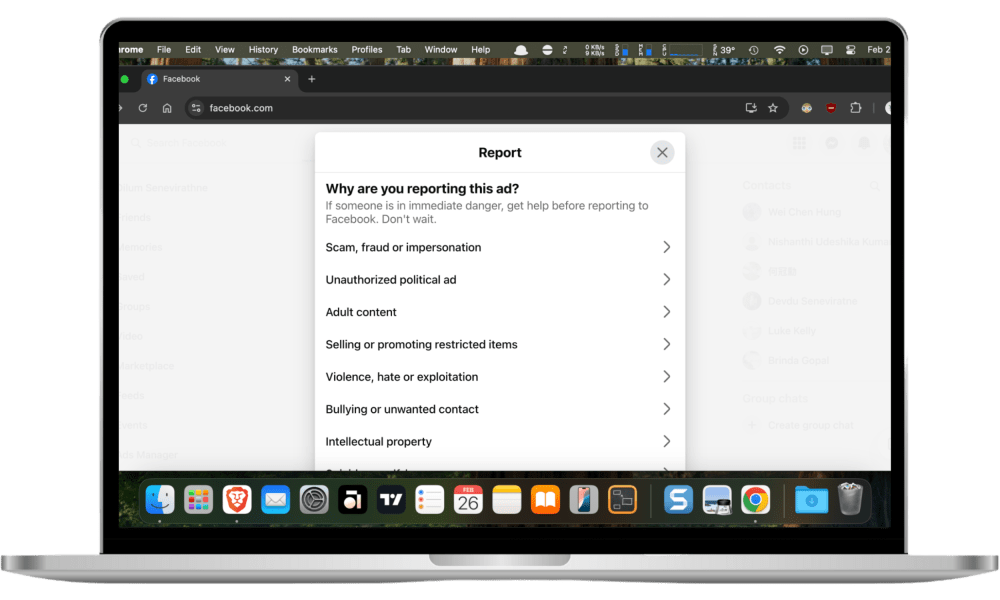Open the Bookmarks menu
Viewport: 1000px width, 600px height.
coord(314,50)
